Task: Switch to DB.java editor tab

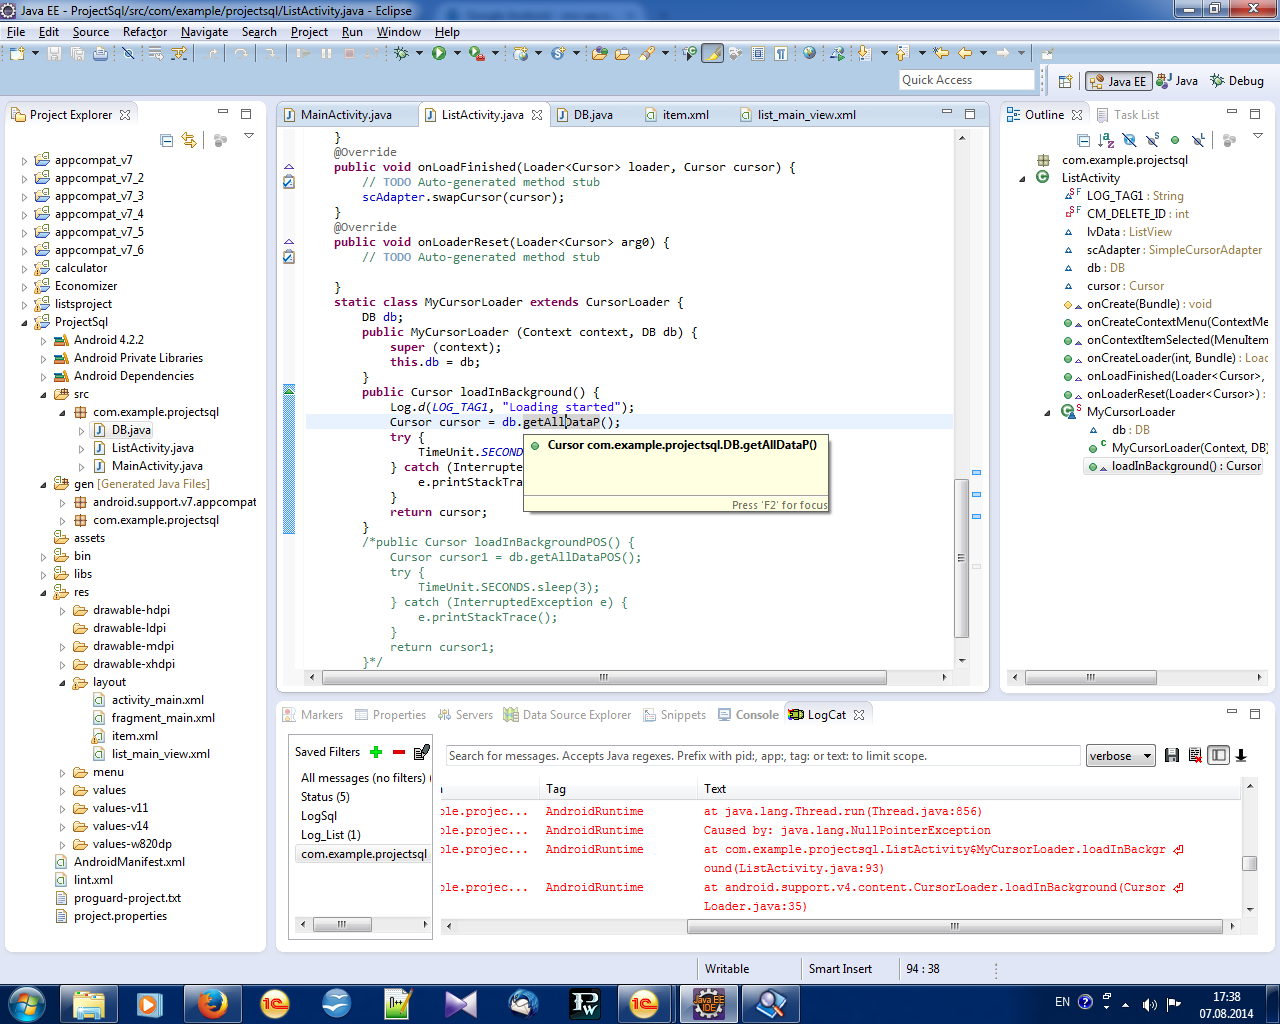Action: coord(592,115)
